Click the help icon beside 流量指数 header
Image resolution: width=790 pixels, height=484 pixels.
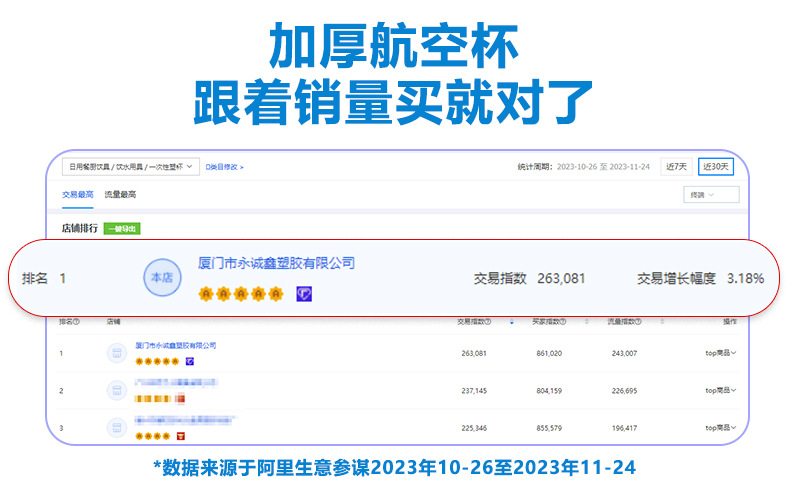pos(638,322)
